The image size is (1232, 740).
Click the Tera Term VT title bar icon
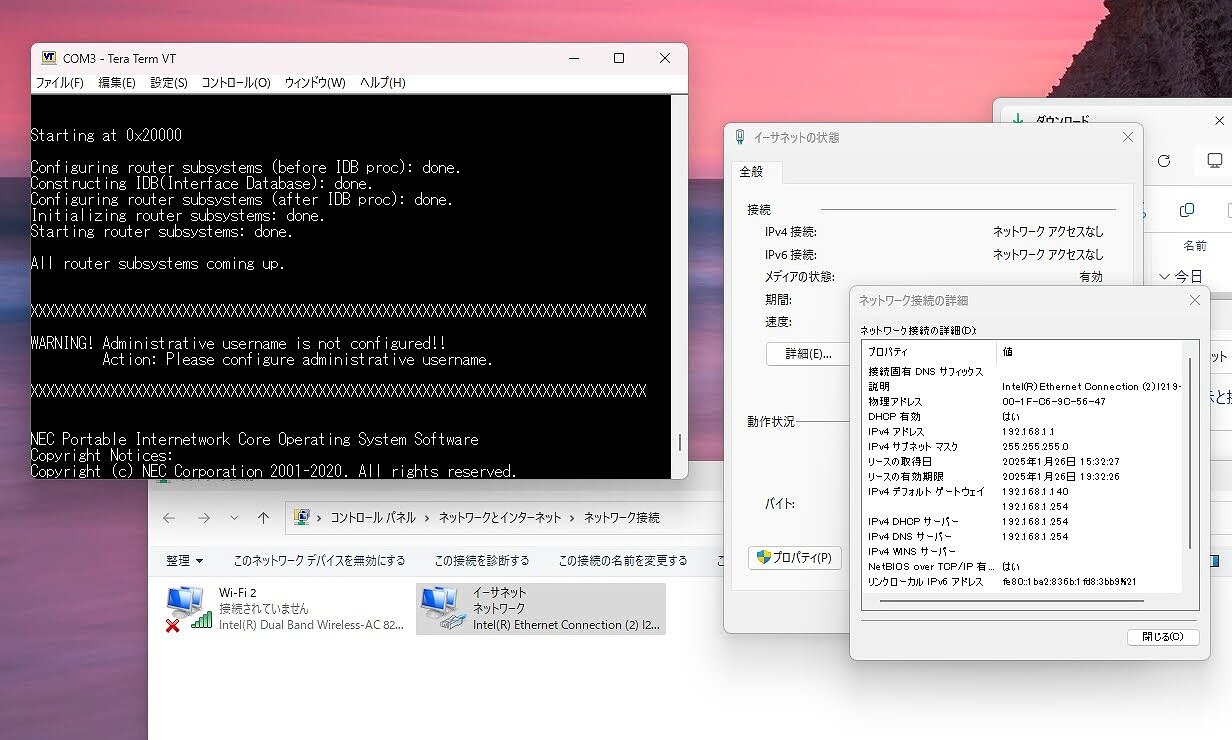pos(48,59)
